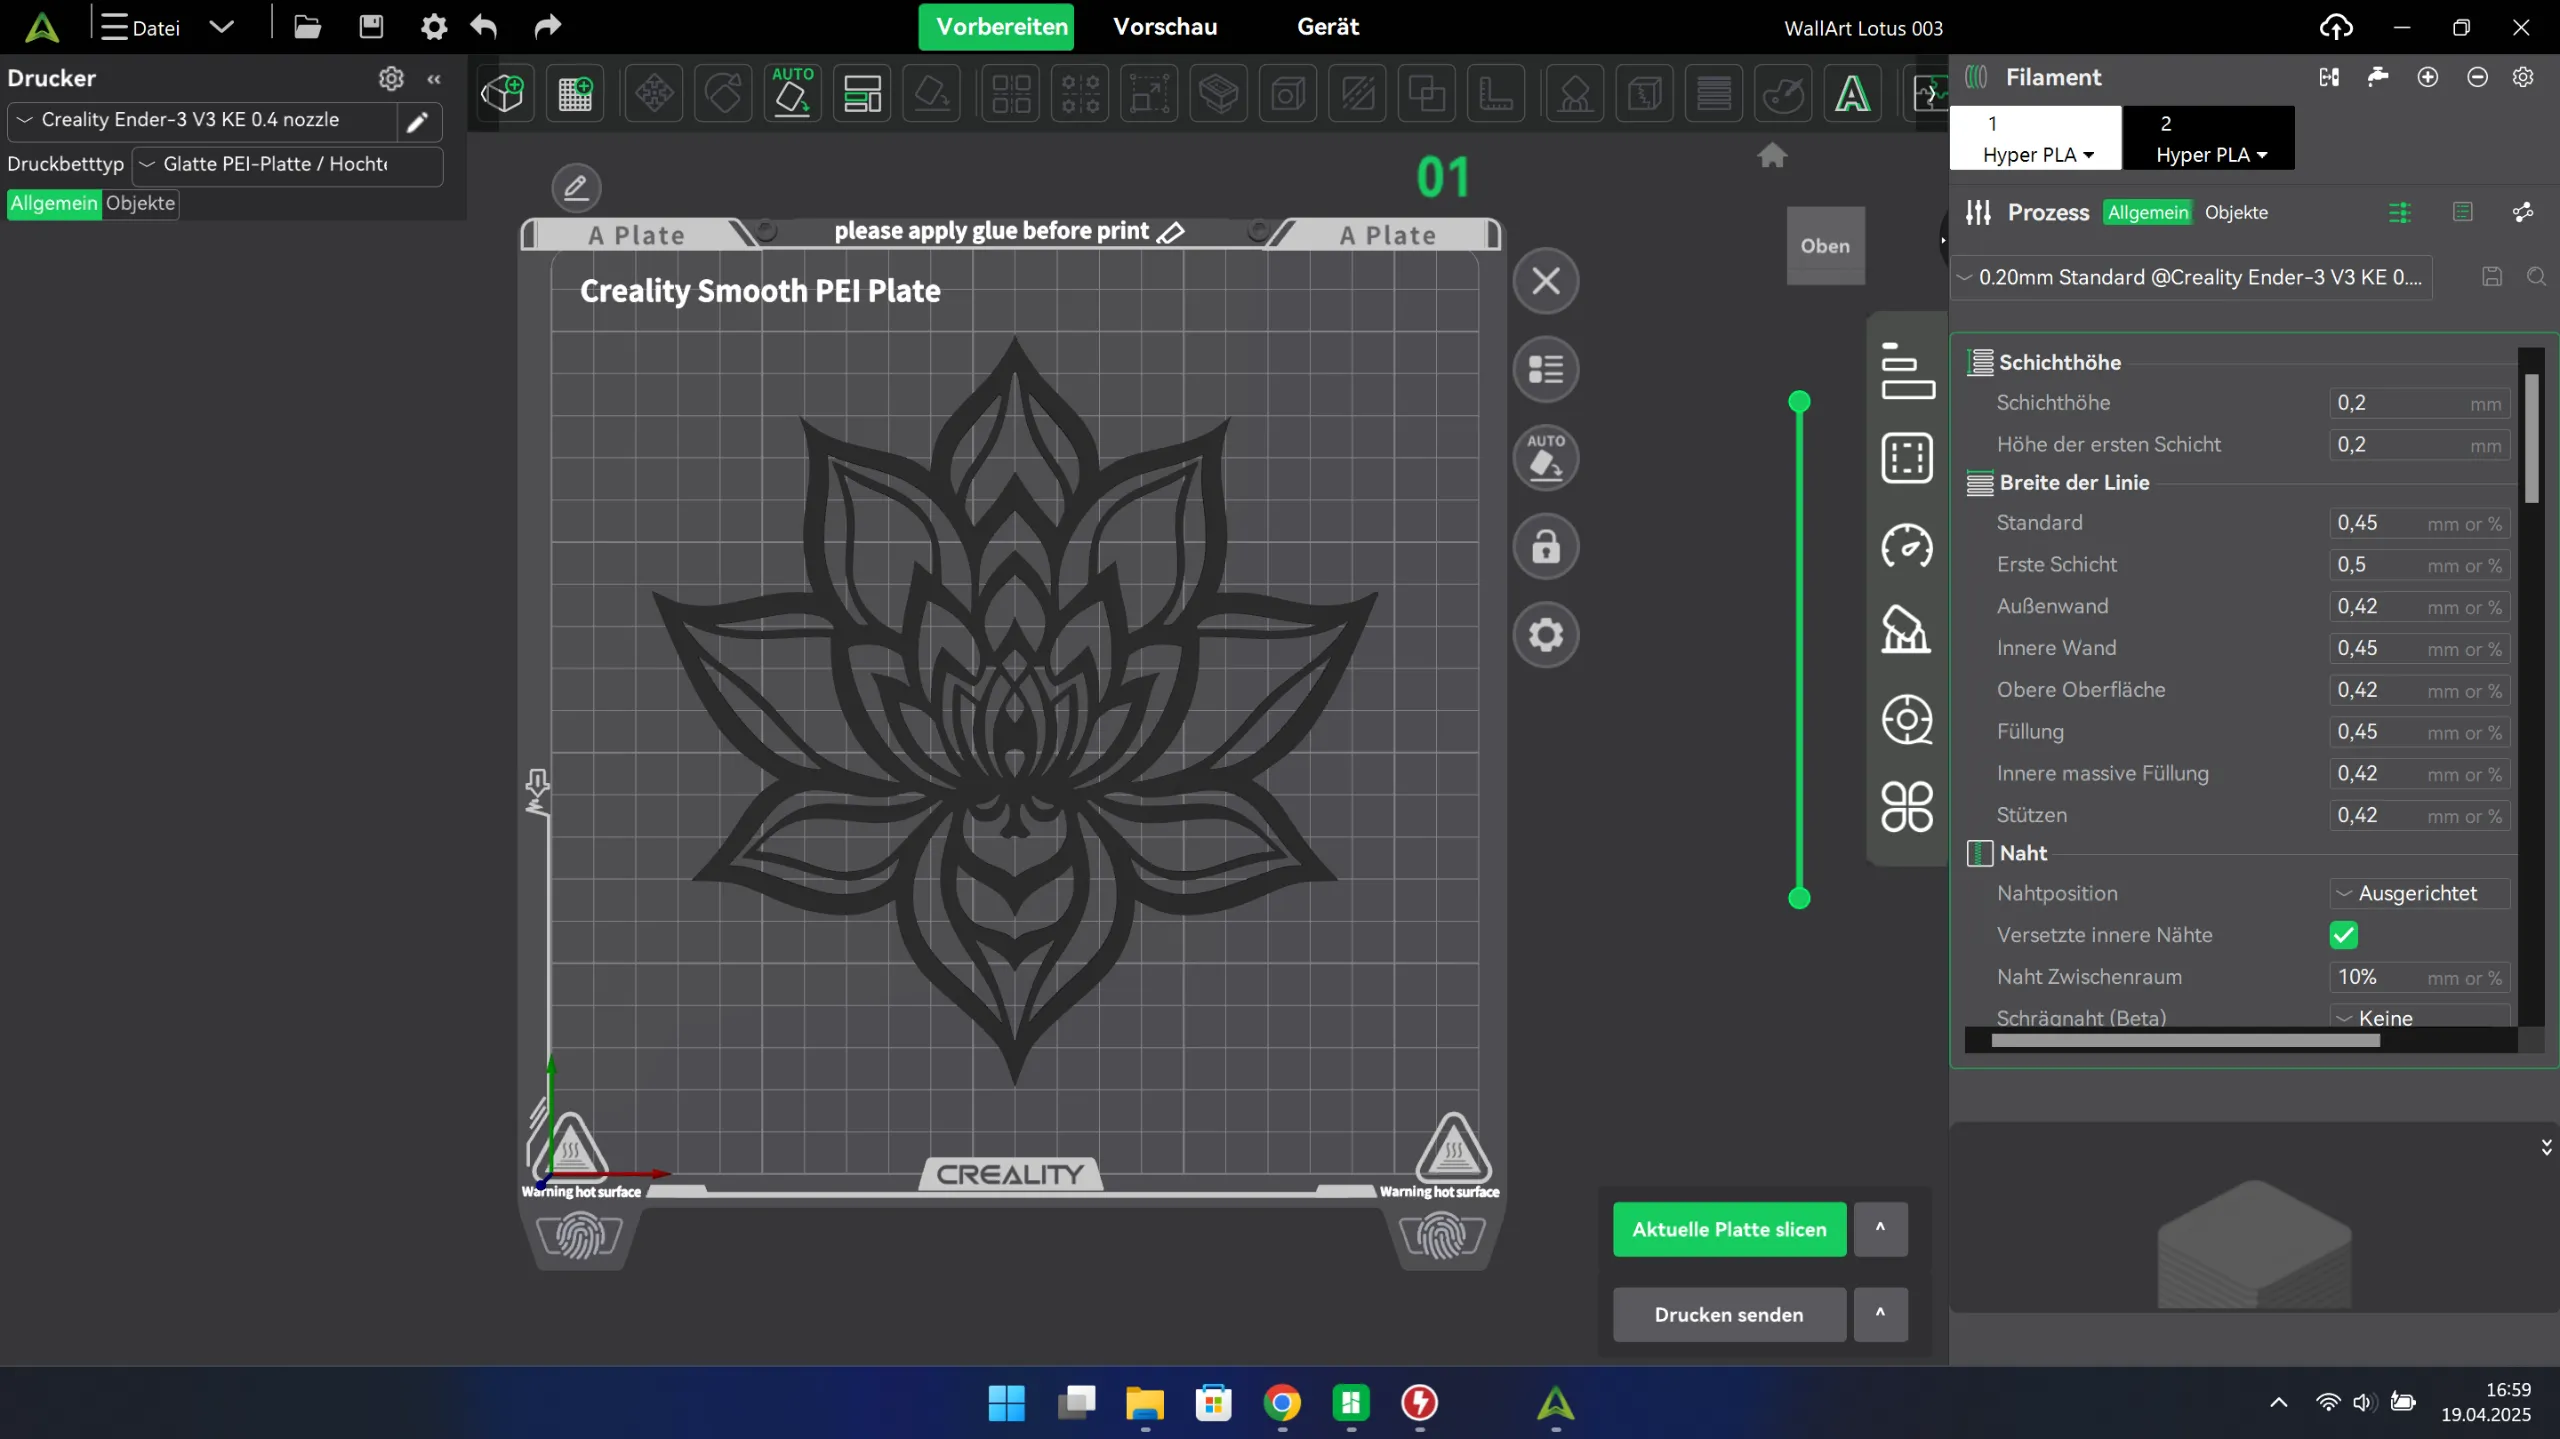Open the Gerät tab
The image size is (2560, 1439).
(1327, 27)
